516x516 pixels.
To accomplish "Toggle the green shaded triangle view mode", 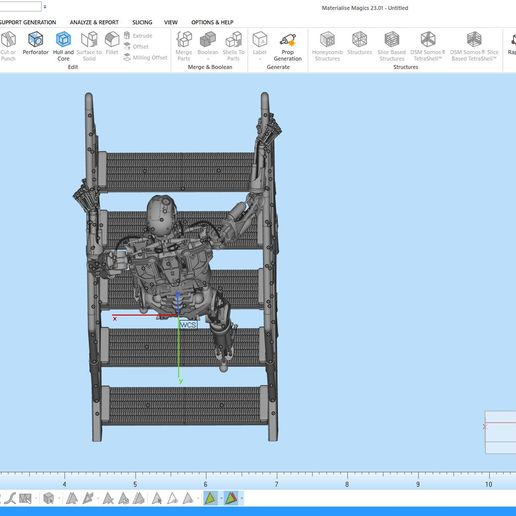I will pyautogui.click(x=210, y=498).
